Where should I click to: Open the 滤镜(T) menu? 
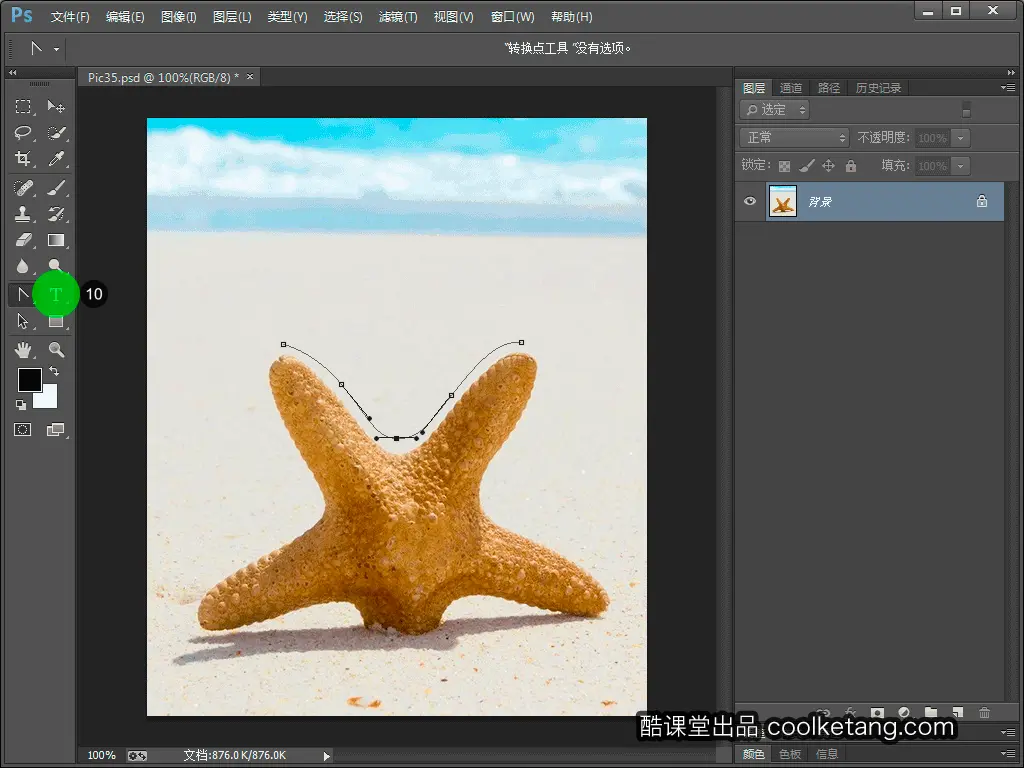[x=398, y=17]
